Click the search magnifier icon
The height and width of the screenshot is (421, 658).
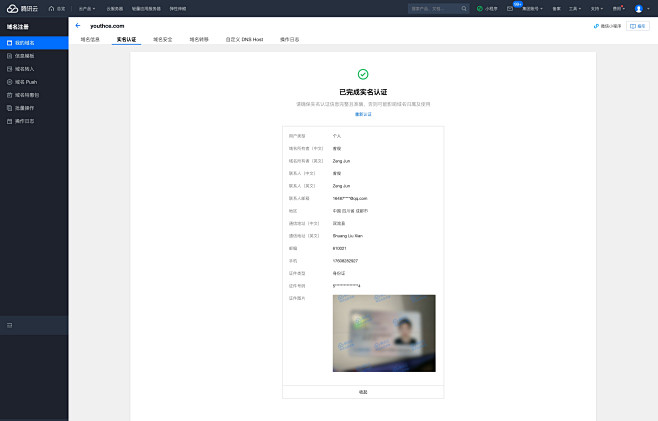coord(464,8)
